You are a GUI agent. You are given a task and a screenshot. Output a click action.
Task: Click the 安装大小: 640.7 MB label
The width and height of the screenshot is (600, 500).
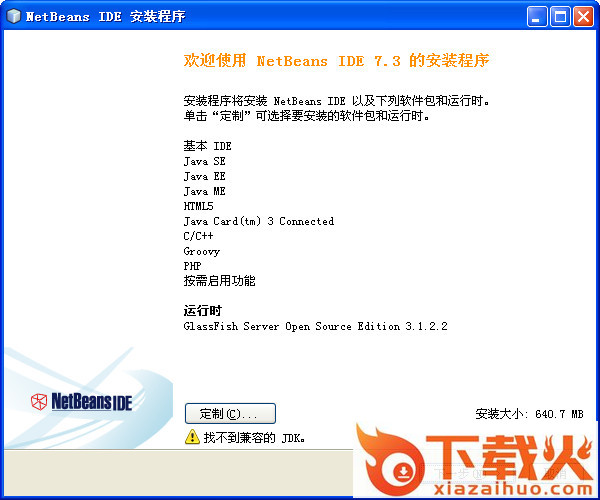(529, 414)
